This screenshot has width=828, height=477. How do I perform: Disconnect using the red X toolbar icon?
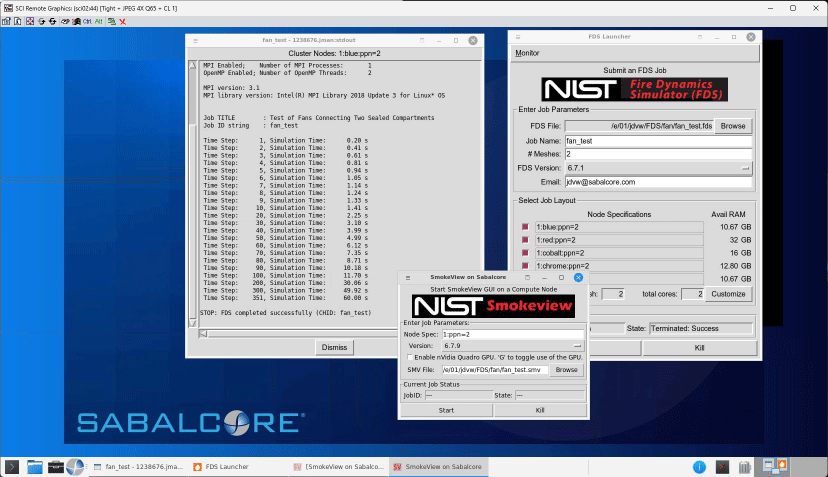point(123,21)
